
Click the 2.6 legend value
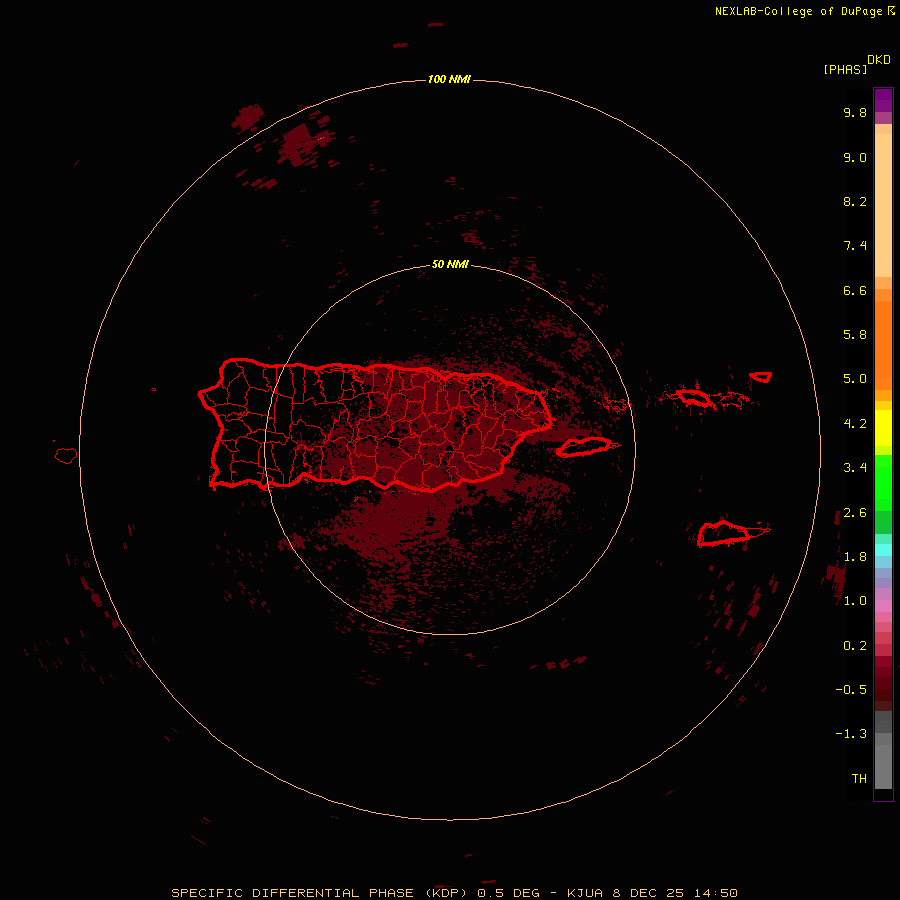click(855, 513)
